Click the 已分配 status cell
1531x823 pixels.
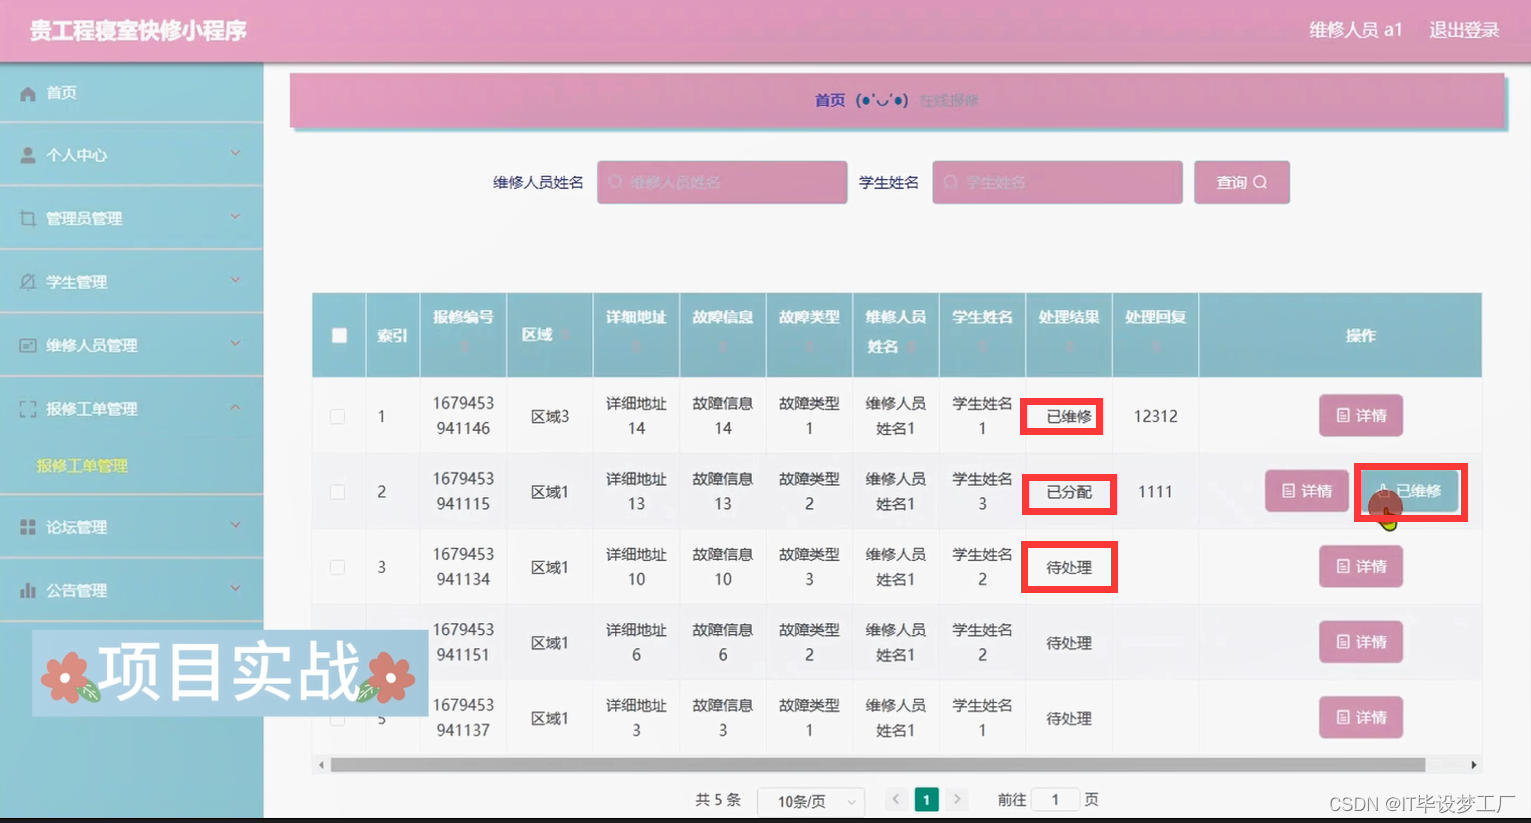pyautogui.click(x=1069, y=492)
